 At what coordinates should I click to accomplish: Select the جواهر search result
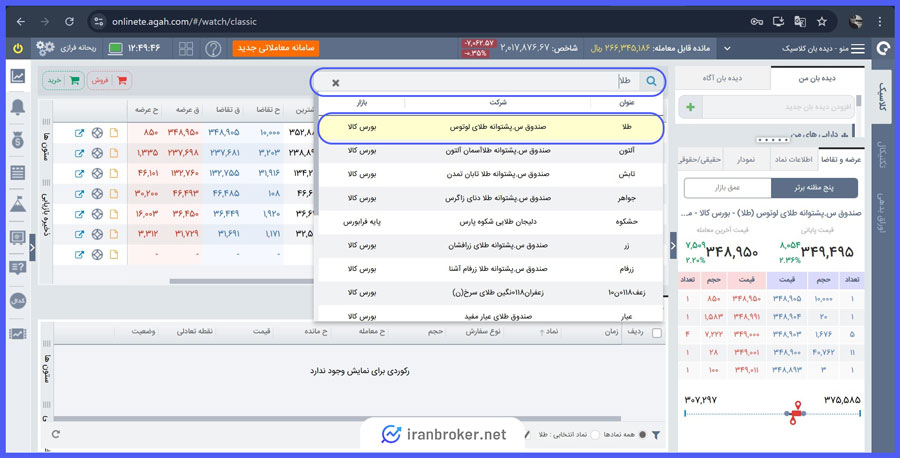(491, 198)
